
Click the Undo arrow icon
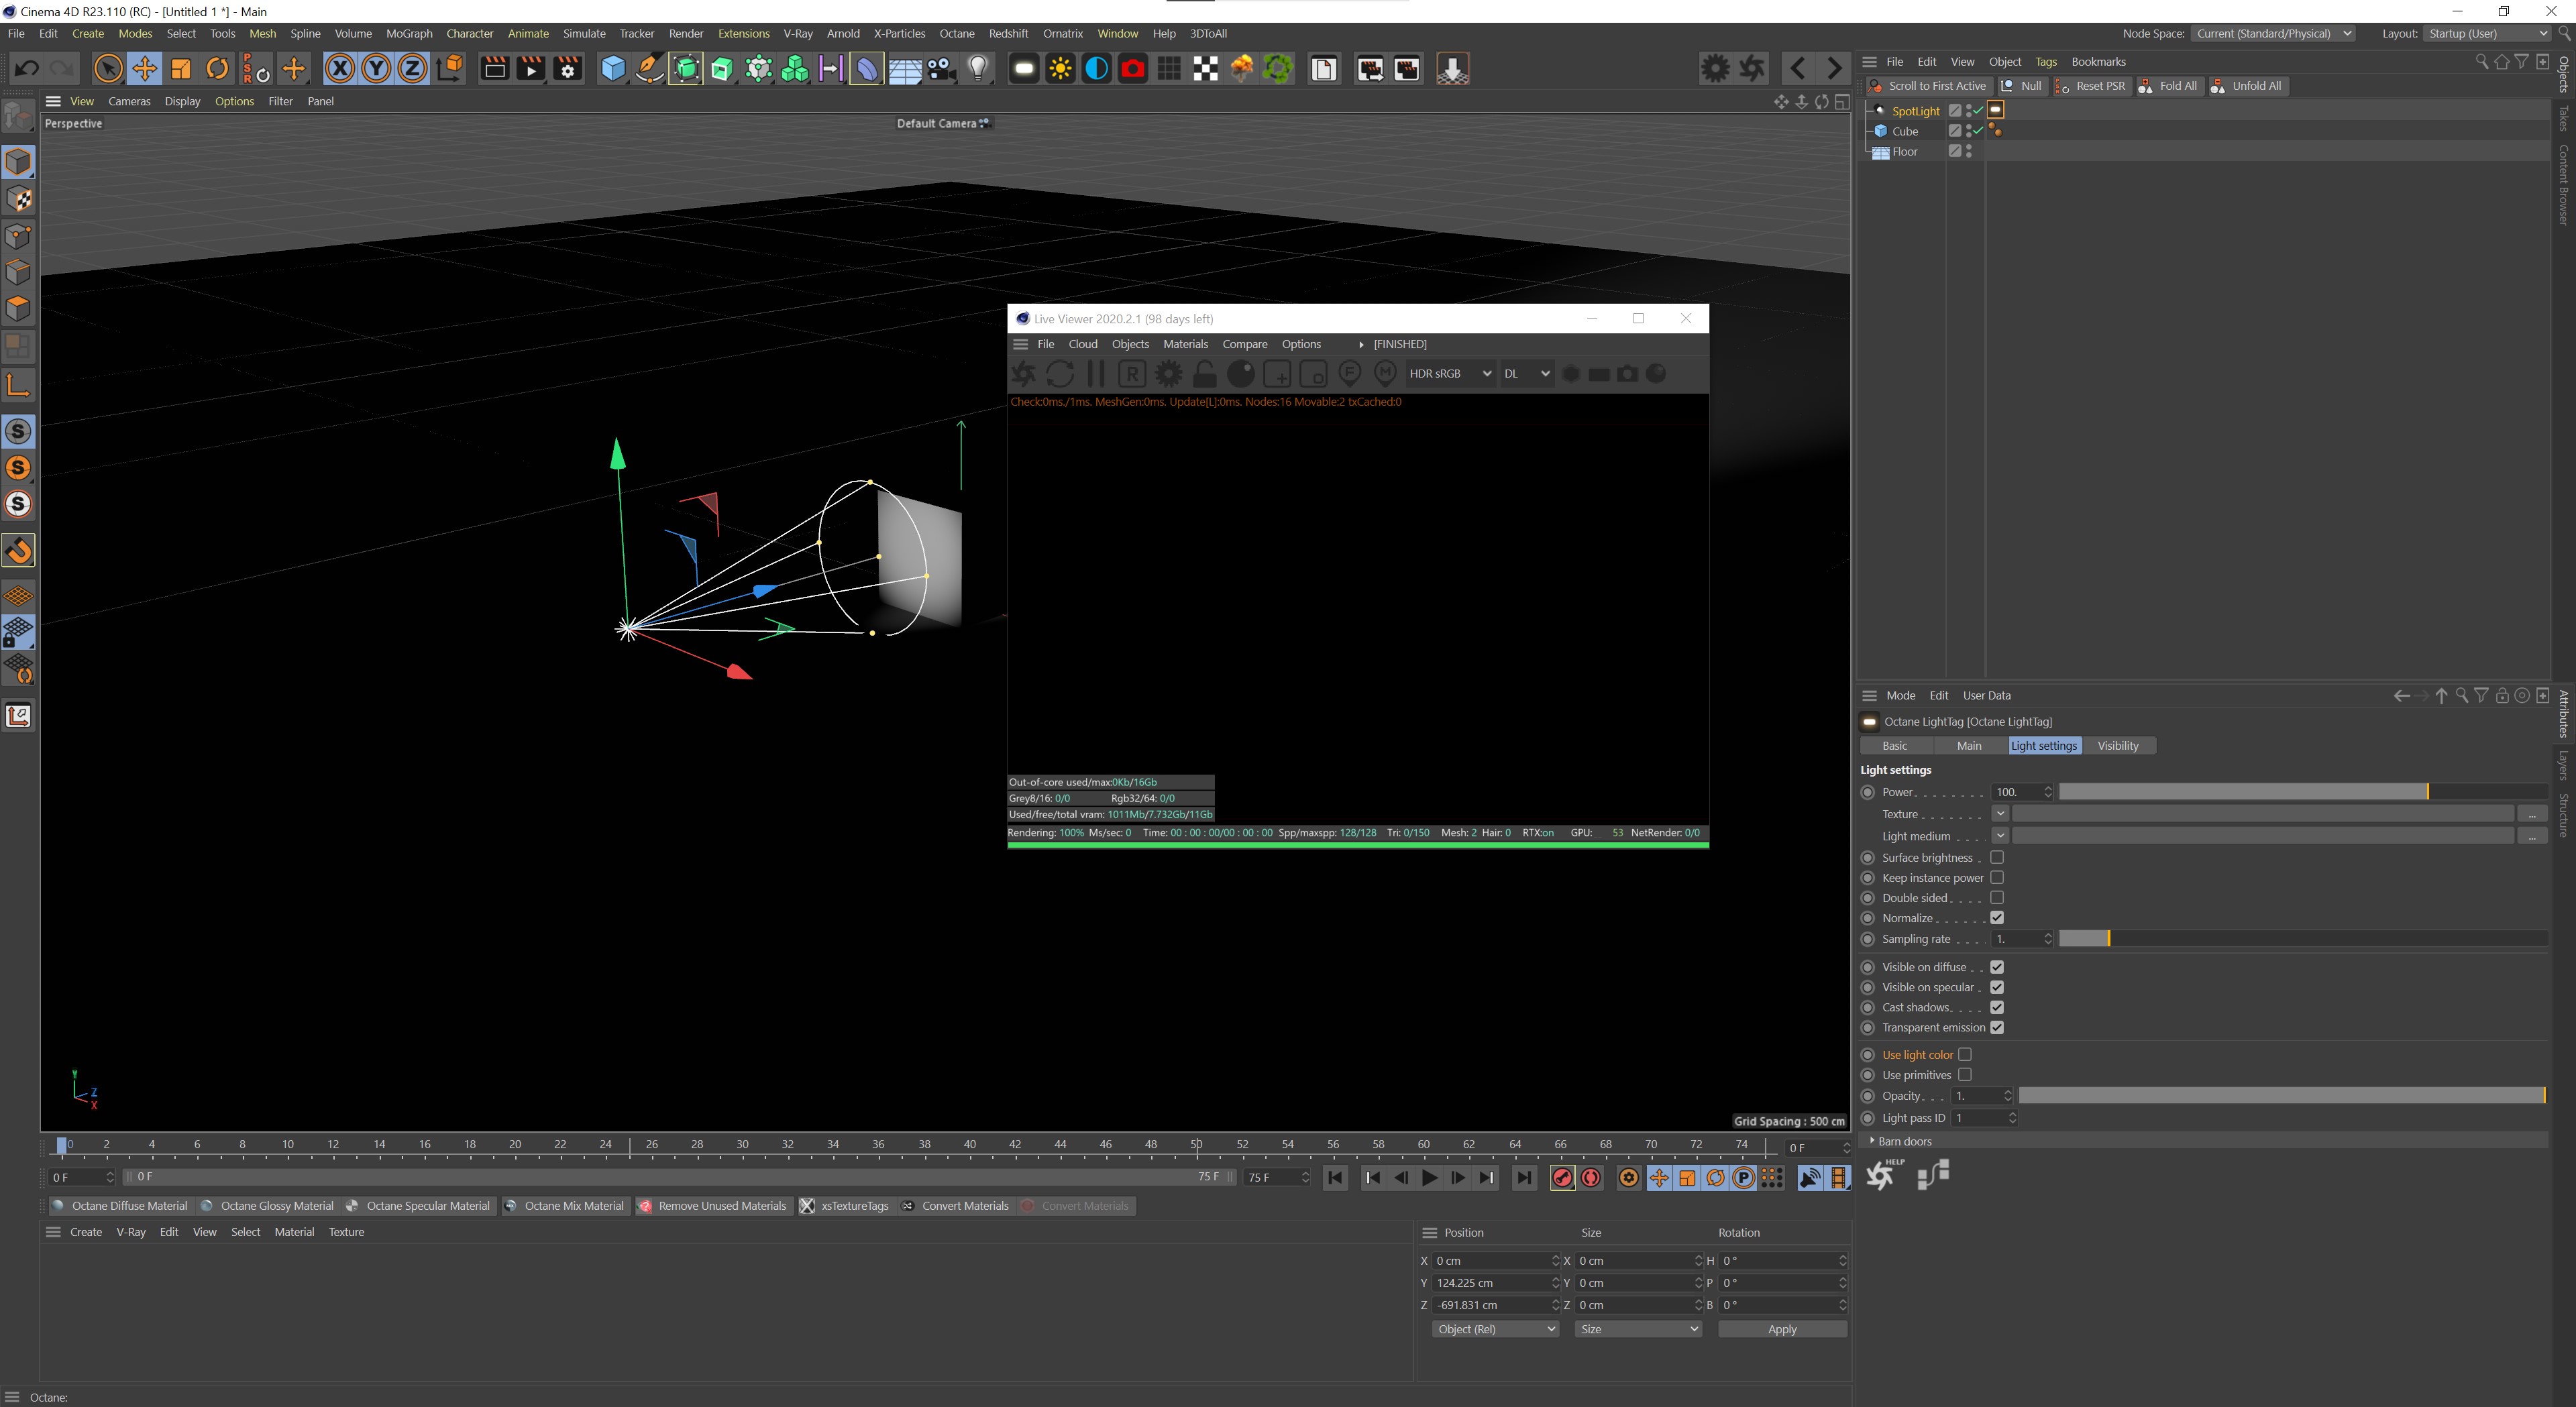tap(27, 69)
